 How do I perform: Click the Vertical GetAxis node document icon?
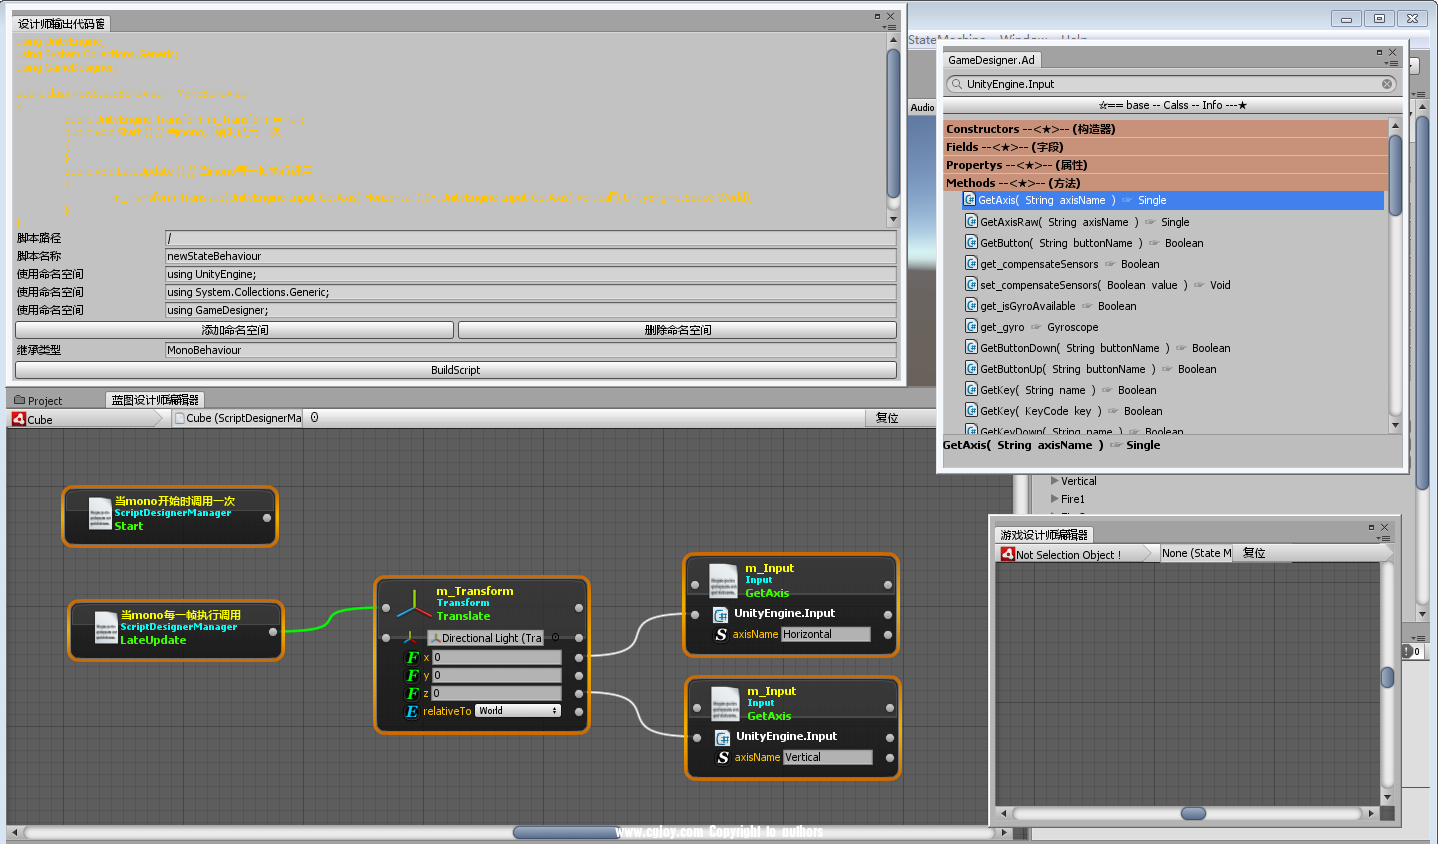pos(725,704)
